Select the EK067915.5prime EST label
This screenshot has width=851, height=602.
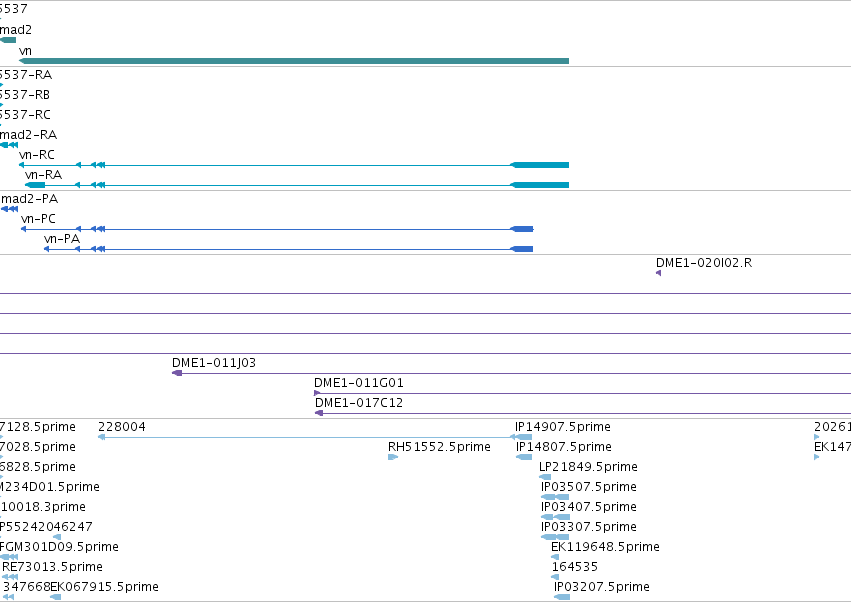pyautogui.click(x=104, y=587)
